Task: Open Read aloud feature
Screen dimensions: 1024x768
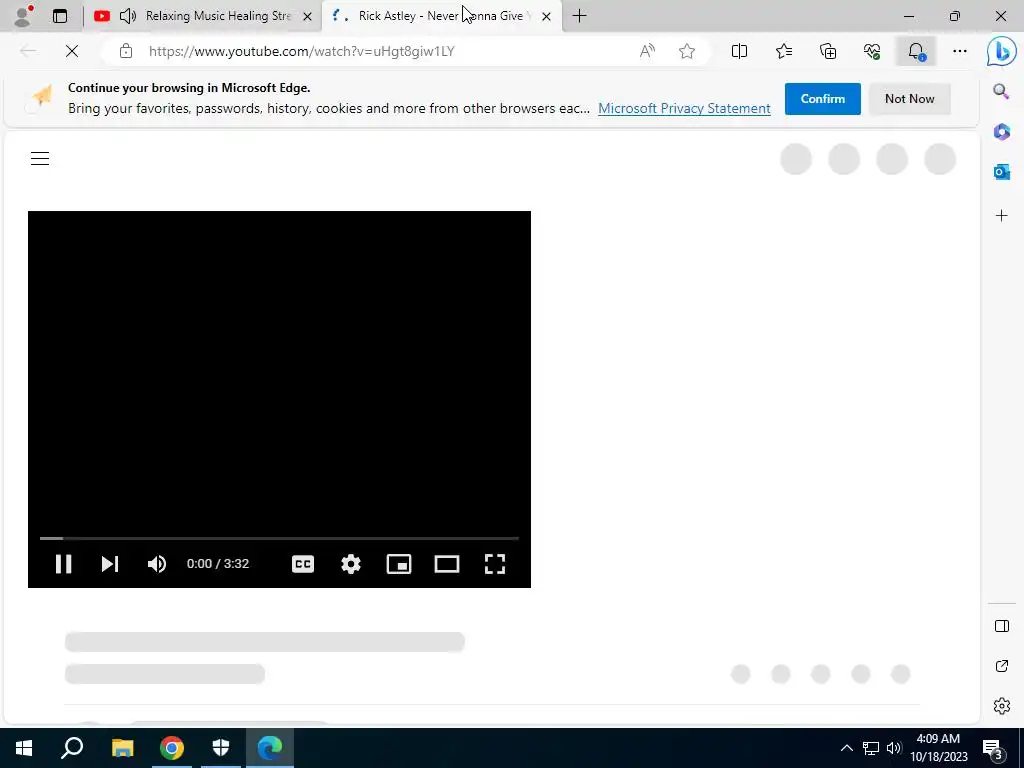Action: (647, 51)
